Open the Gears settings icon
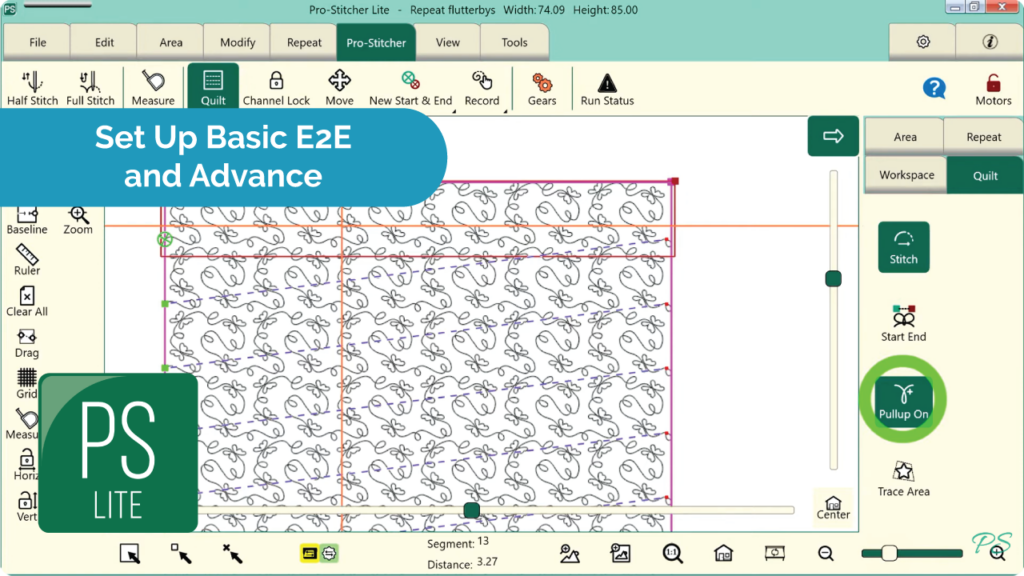The width and height of the screenshot is (1024, 576). (x=542, y=88)
